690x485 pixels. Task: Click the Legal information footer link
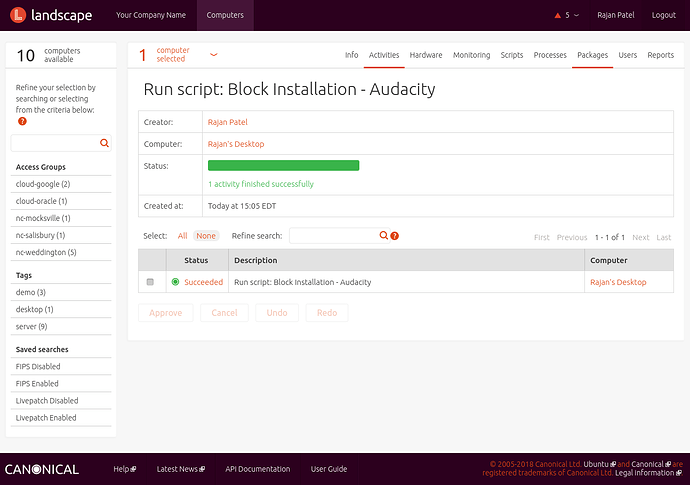[x=648, y=473]
